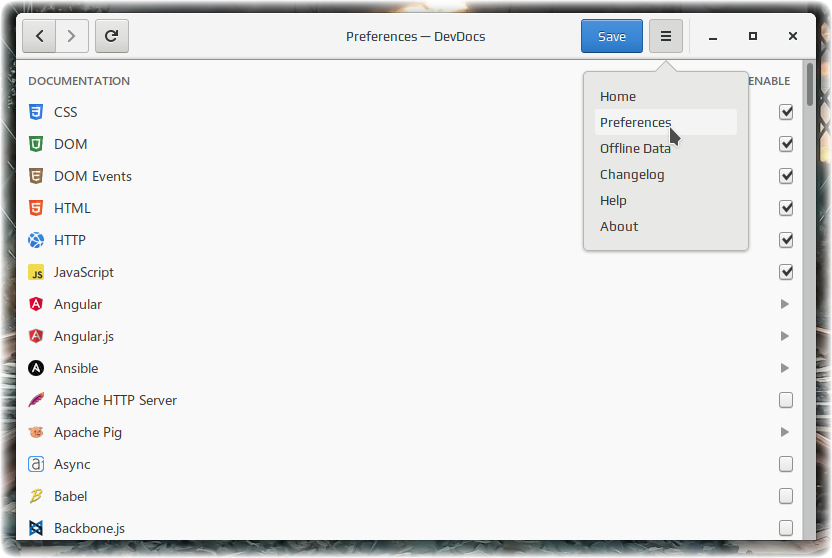Expand the Angular.js versions arrow
The image size is (832, 558).
(x=785, y=336)
